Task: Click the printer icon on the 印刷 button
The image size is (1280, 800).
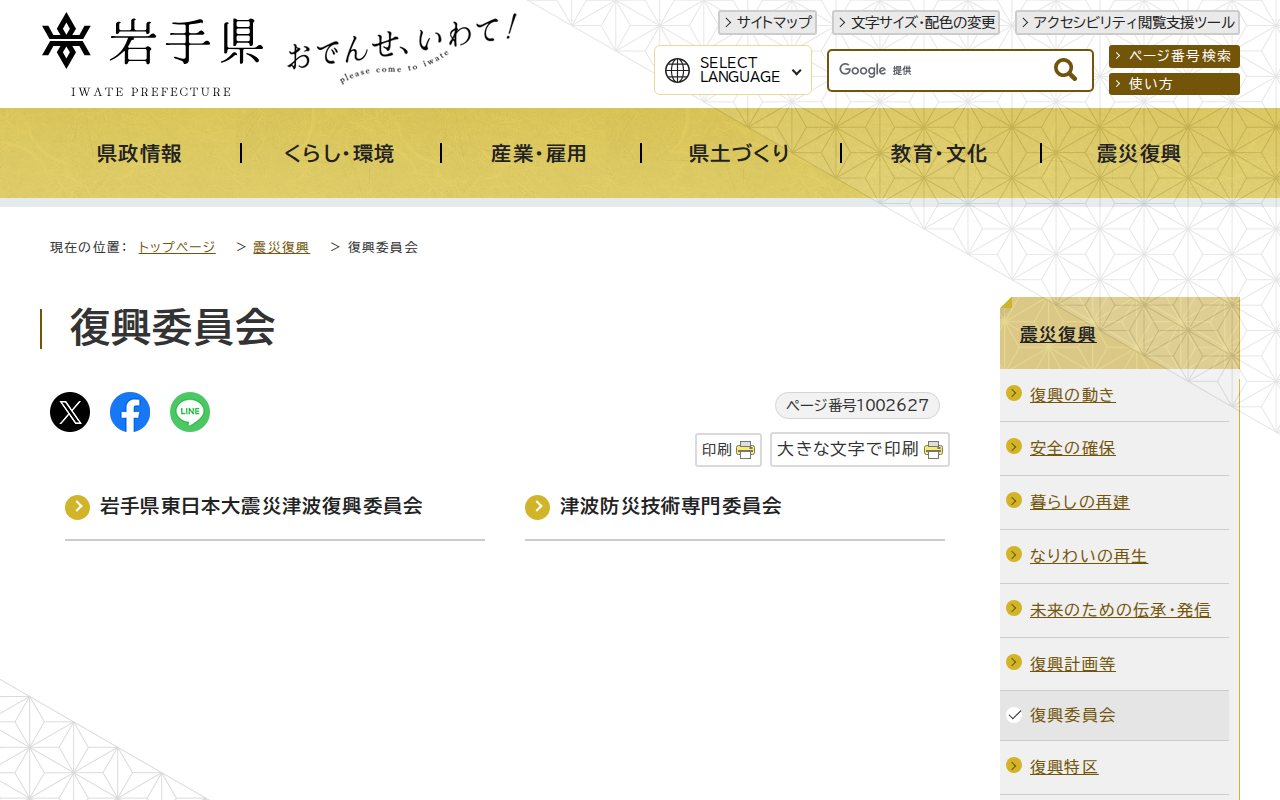Action: 744,449
